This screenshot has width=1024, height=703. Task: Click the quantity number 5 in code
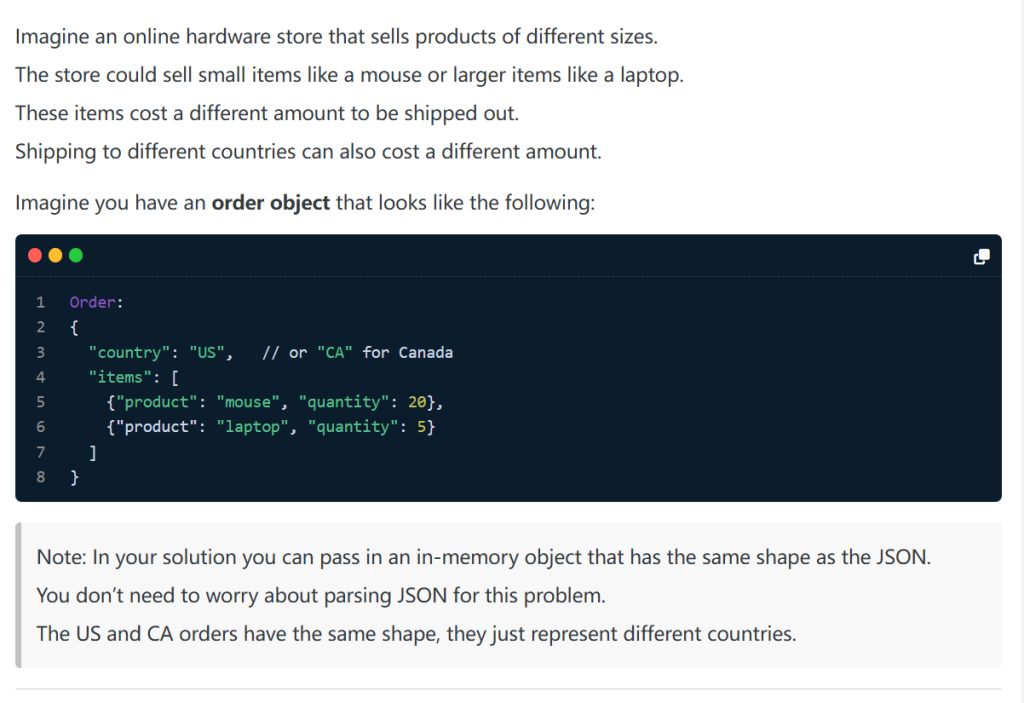pos(422,427)
